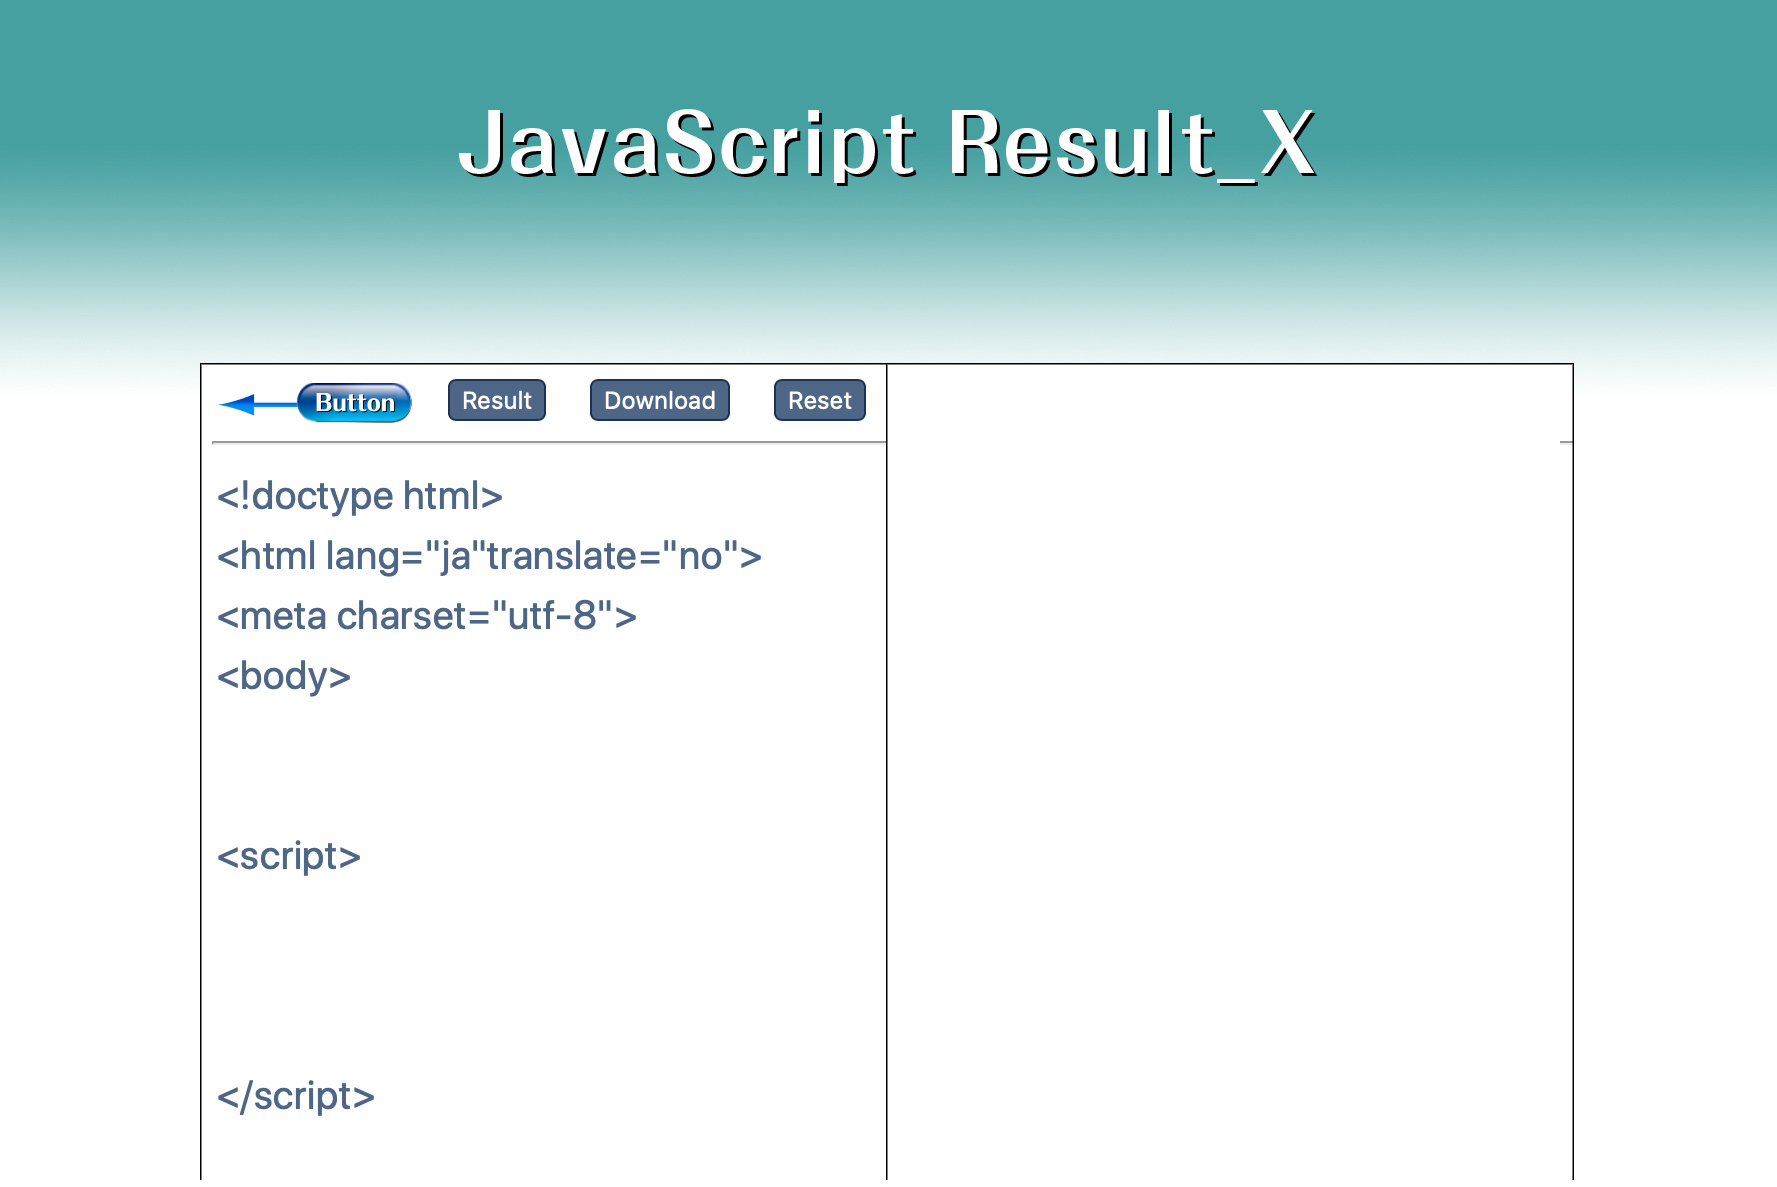Click the "JavaScript Result_X" page heading
1777x1187 pixels.
887,145
